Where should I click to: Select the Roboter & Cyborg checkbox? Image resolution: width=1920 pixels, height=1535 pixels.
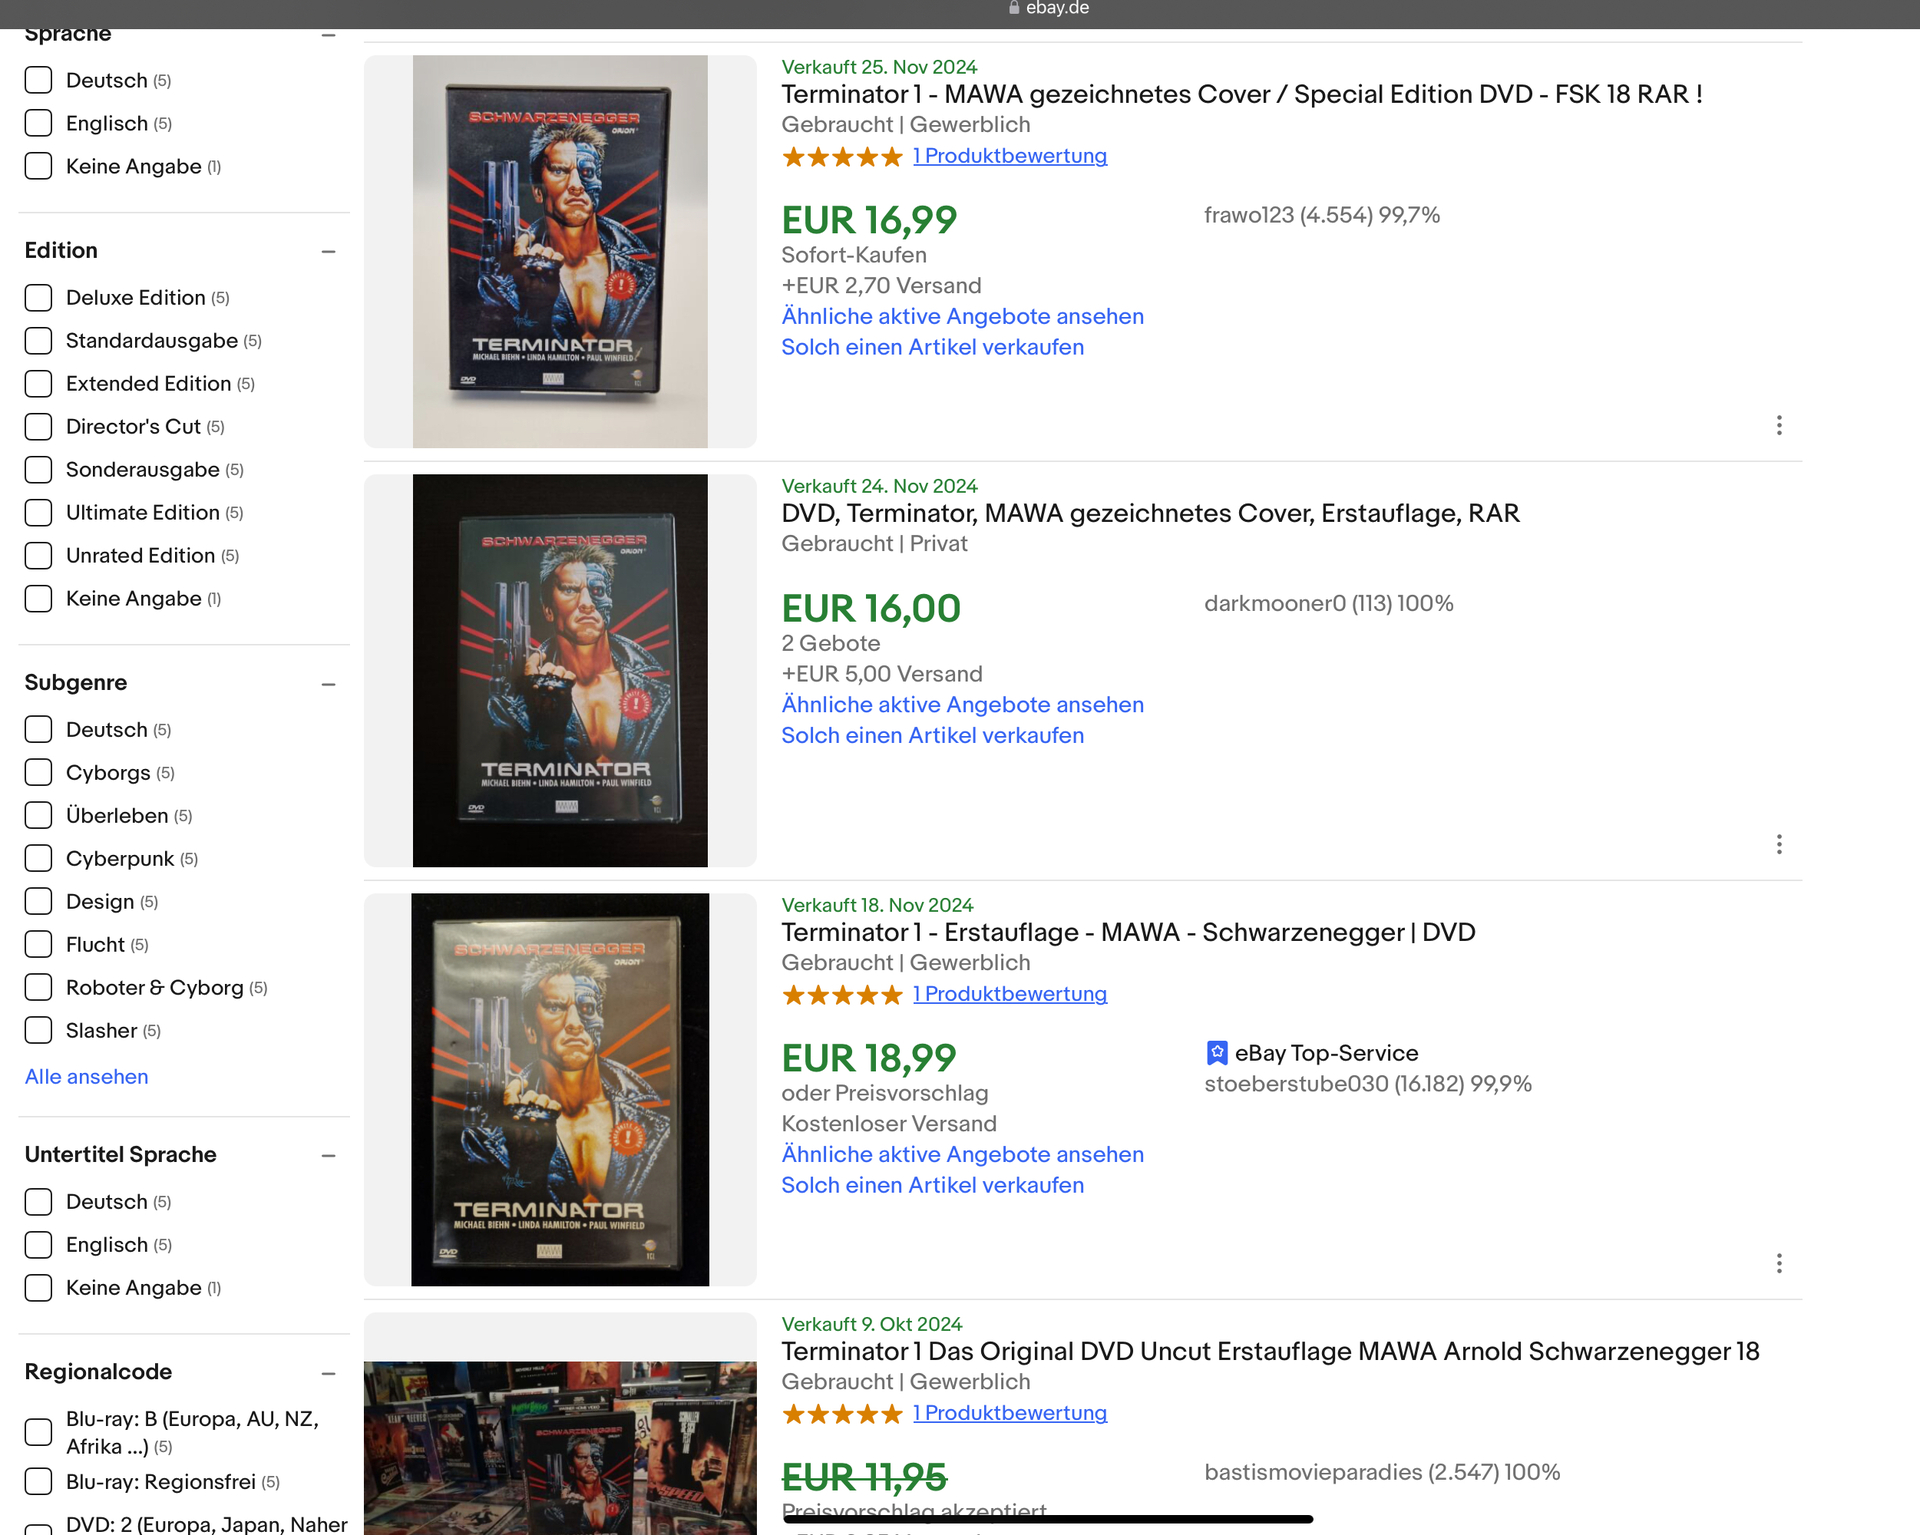[38, 988]
